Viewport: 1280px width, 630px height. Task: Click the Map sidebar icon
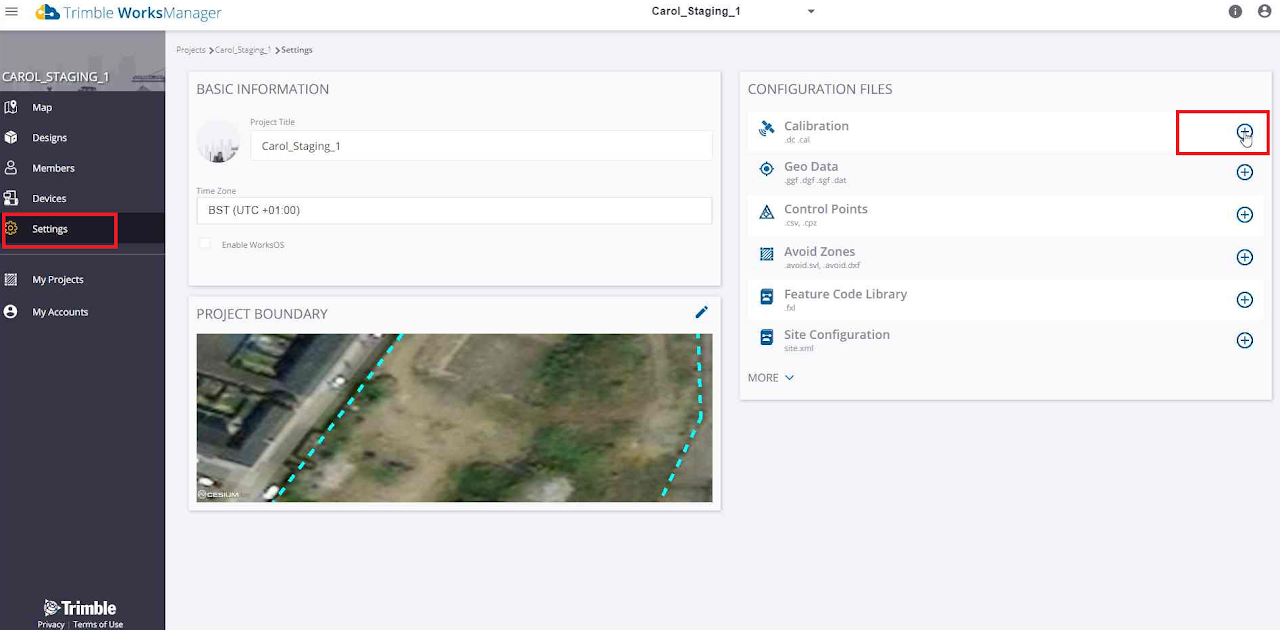coord(11,107)
